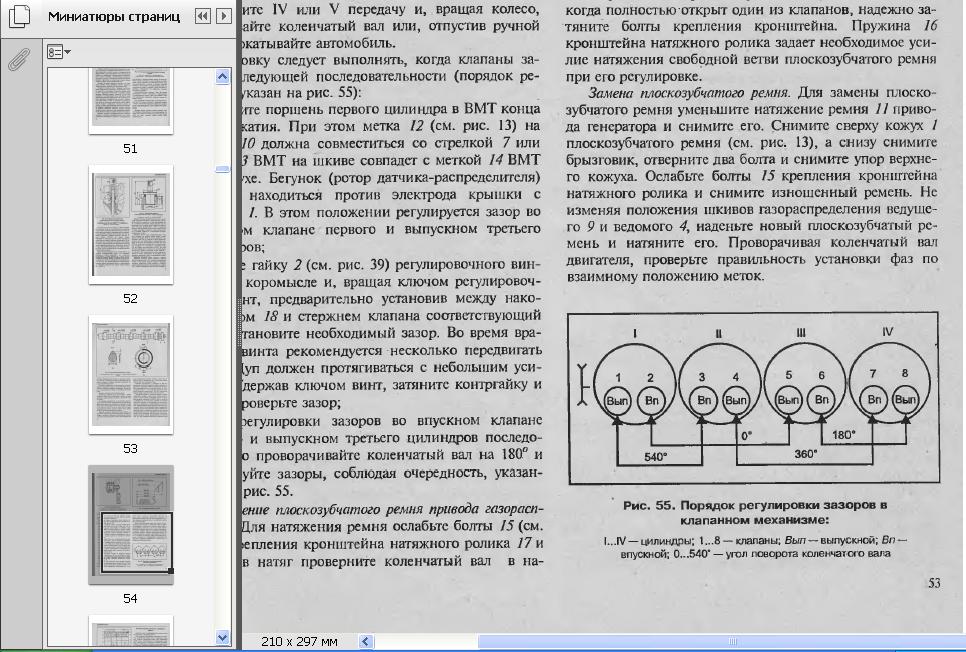Open the thumbnails options dropdown menu
The image size is (966, 652).
click(x=60, y=52)
